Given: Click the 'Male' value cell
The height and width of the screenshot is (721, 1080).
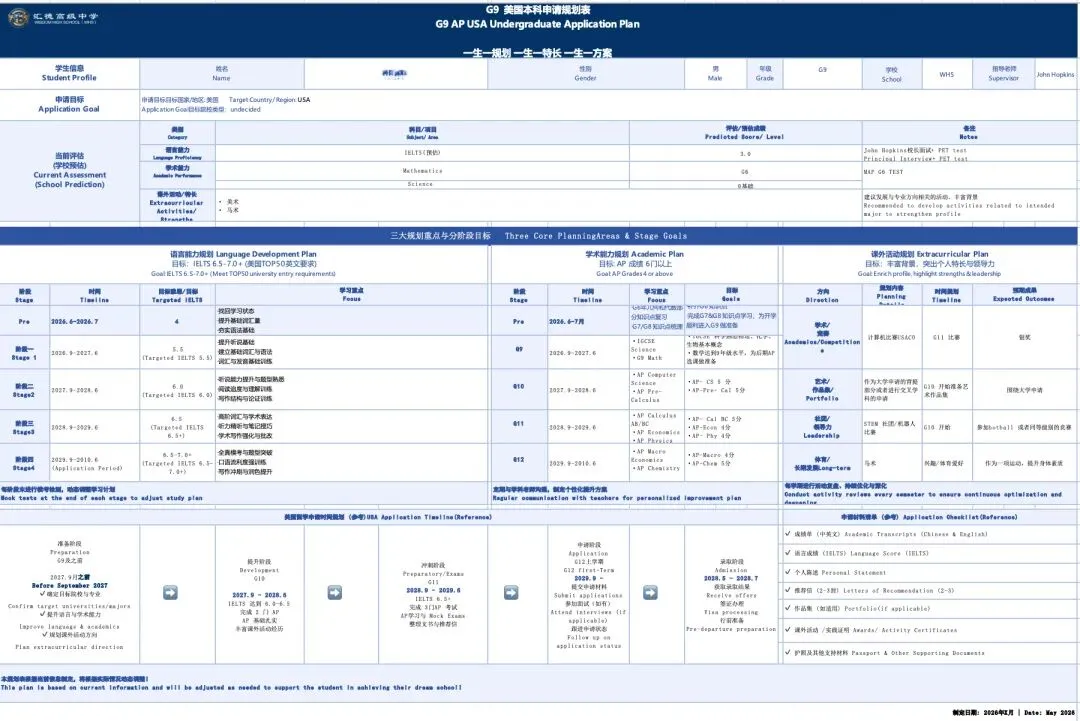Looking at the screenshot, I should (715, 74).
